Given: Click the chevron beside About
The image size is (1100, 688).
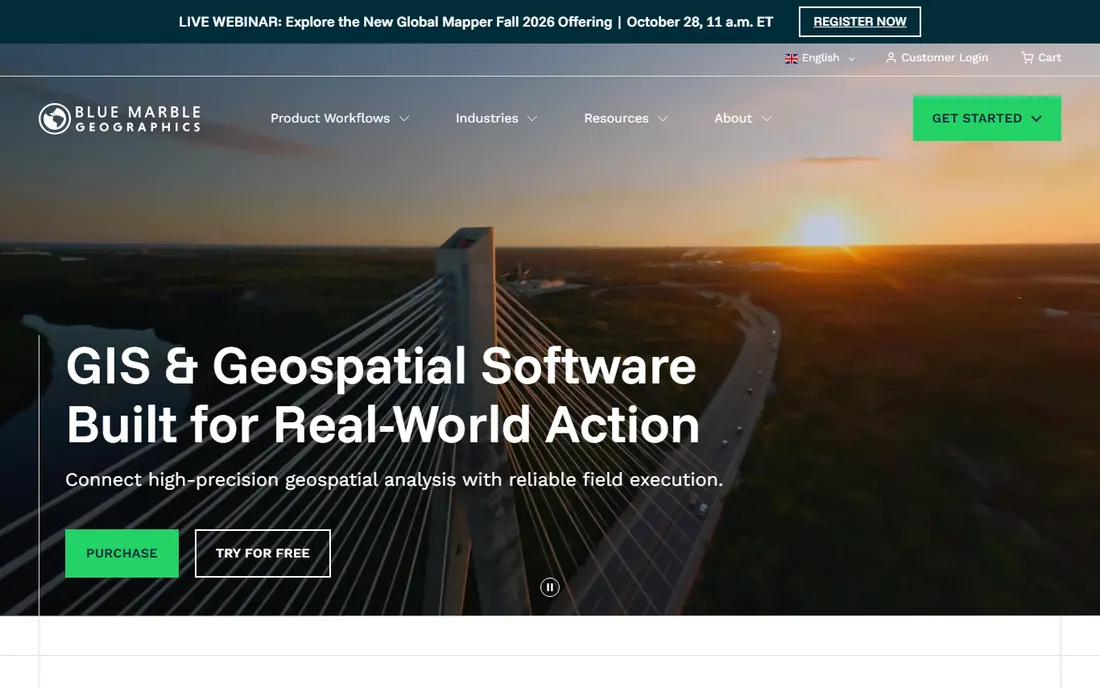Looking at the screenshot, I should coord(767,119).
